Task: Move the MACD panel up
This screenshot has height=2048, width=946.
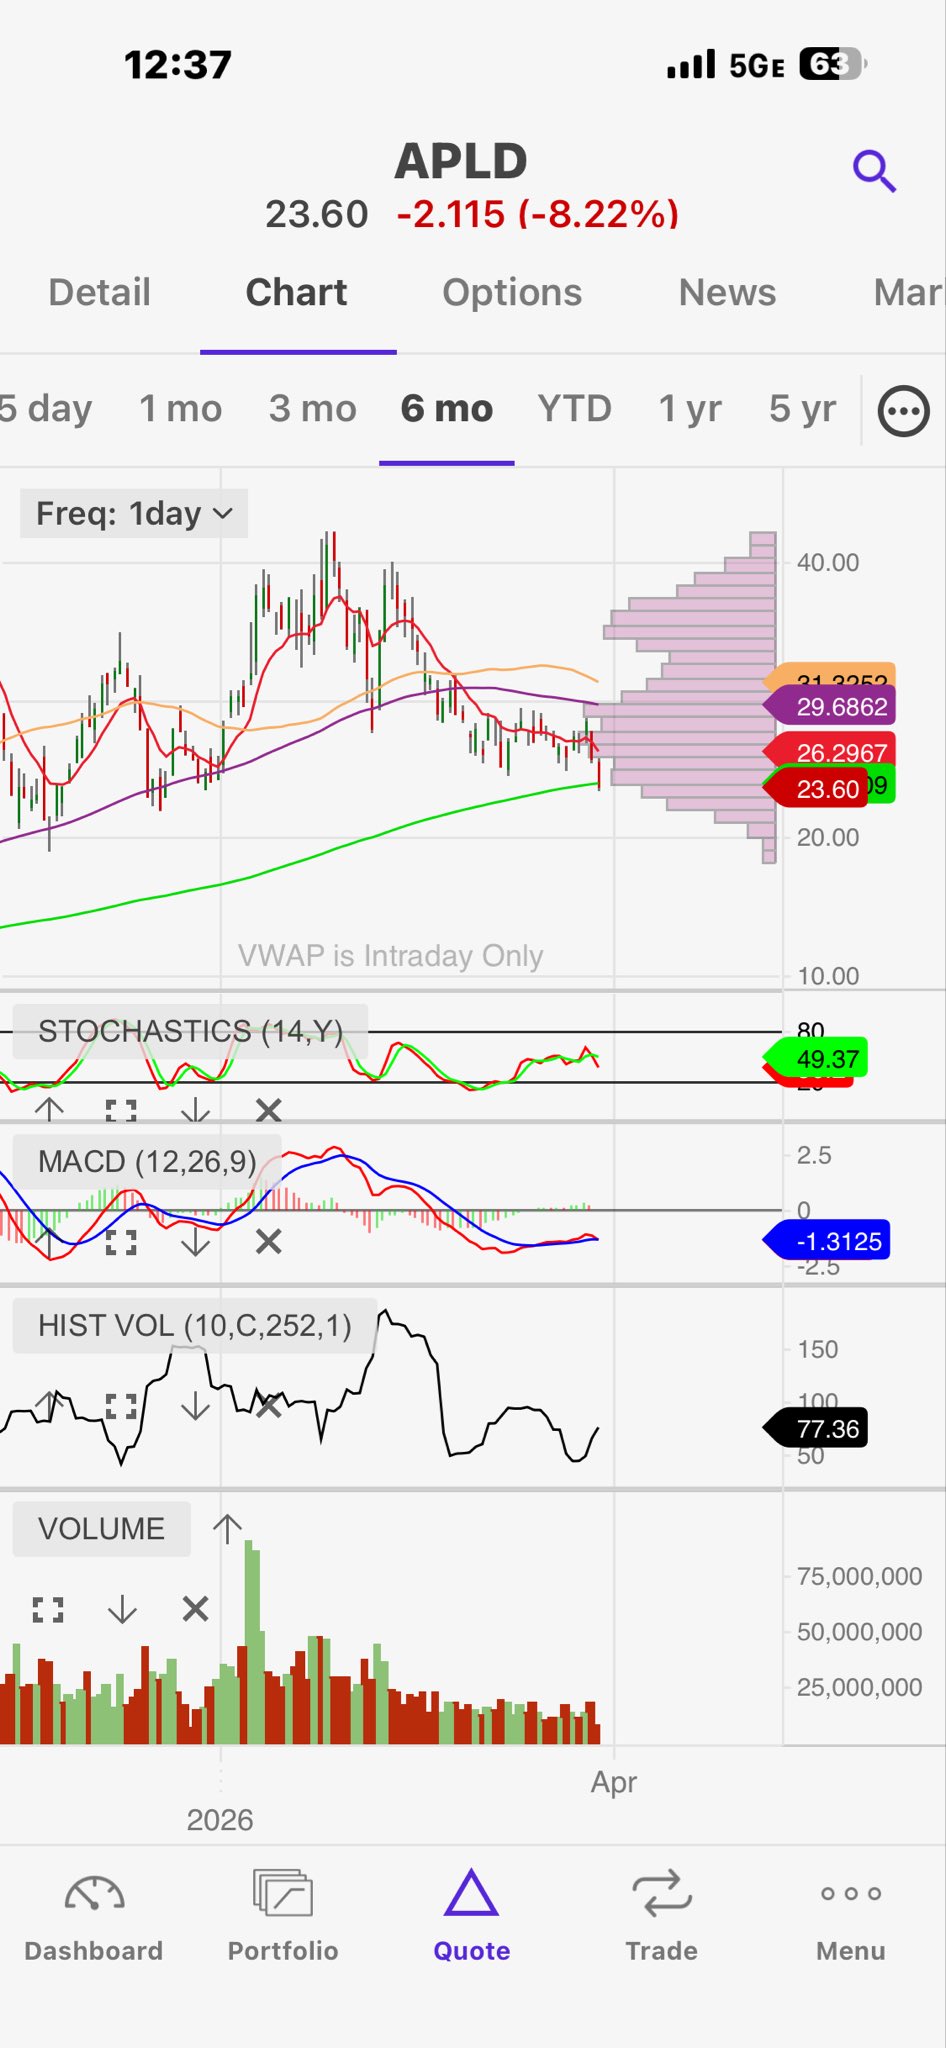Action: point(49,1242)
